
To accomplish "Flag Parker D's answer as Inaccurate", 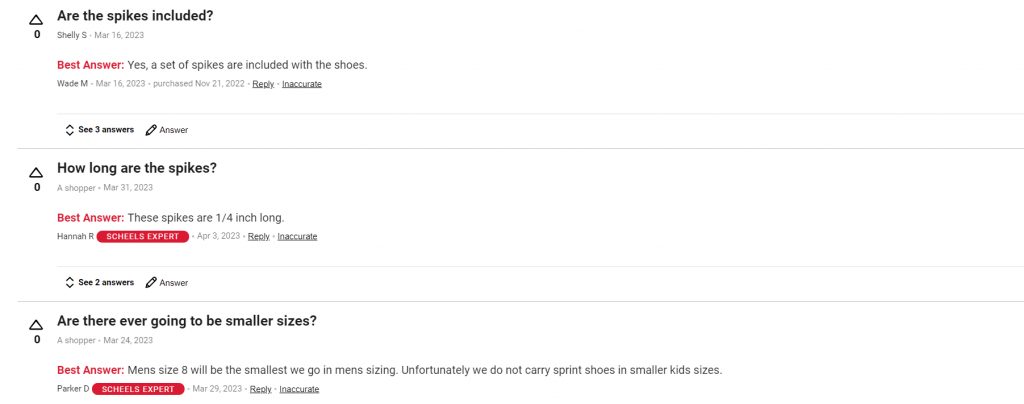I will 299,390.
